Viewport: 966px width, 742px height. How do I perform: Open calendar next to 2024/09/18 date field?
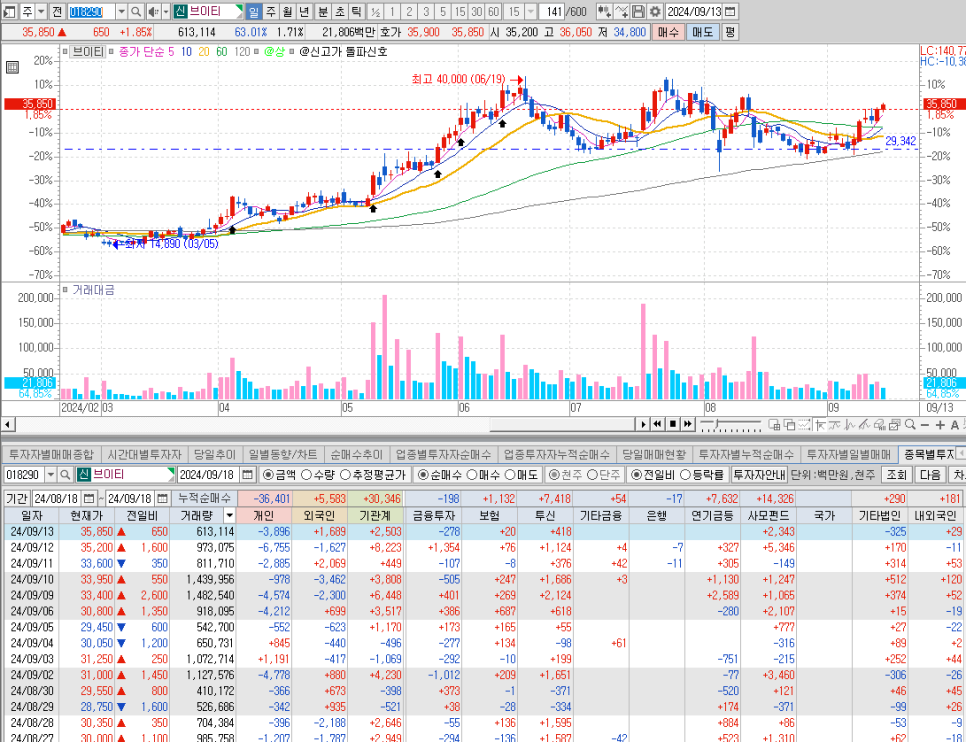click(247, 475)
